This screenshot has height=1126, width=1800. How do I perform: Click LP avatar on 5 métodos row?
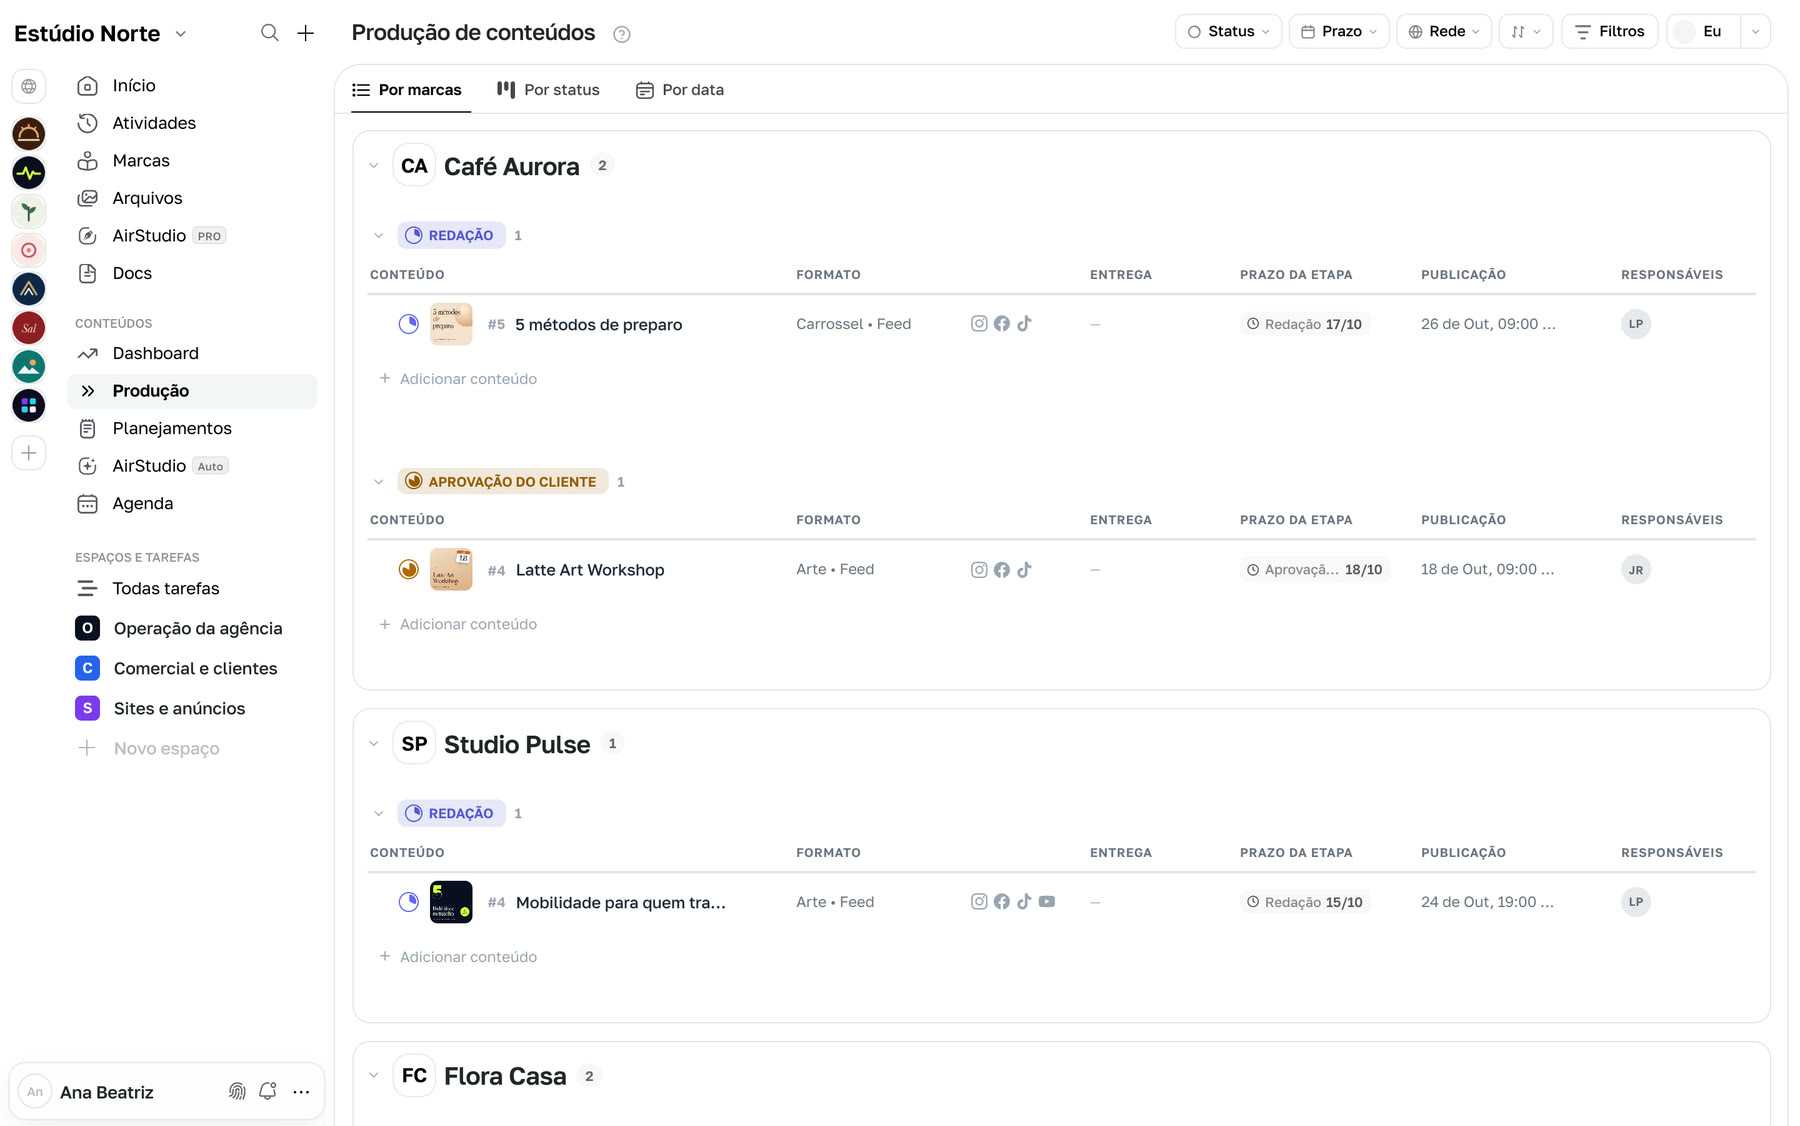coord(1635,324)
